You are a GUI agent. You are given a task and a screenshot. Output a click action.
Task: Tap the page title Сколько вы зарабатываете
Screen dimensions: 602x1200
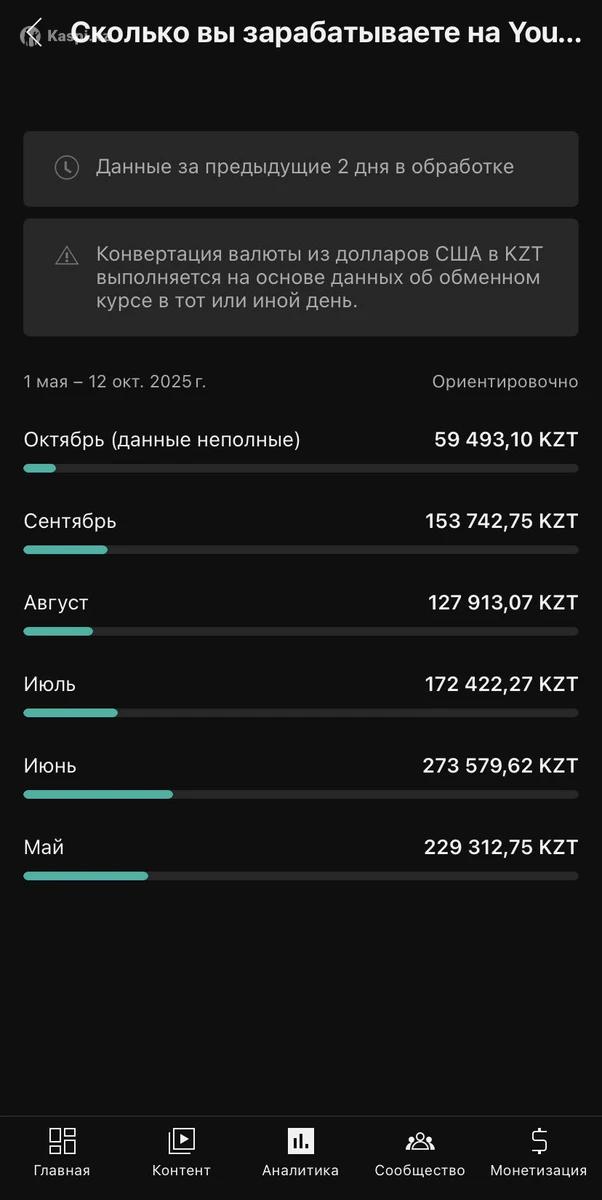click(325, 32)
